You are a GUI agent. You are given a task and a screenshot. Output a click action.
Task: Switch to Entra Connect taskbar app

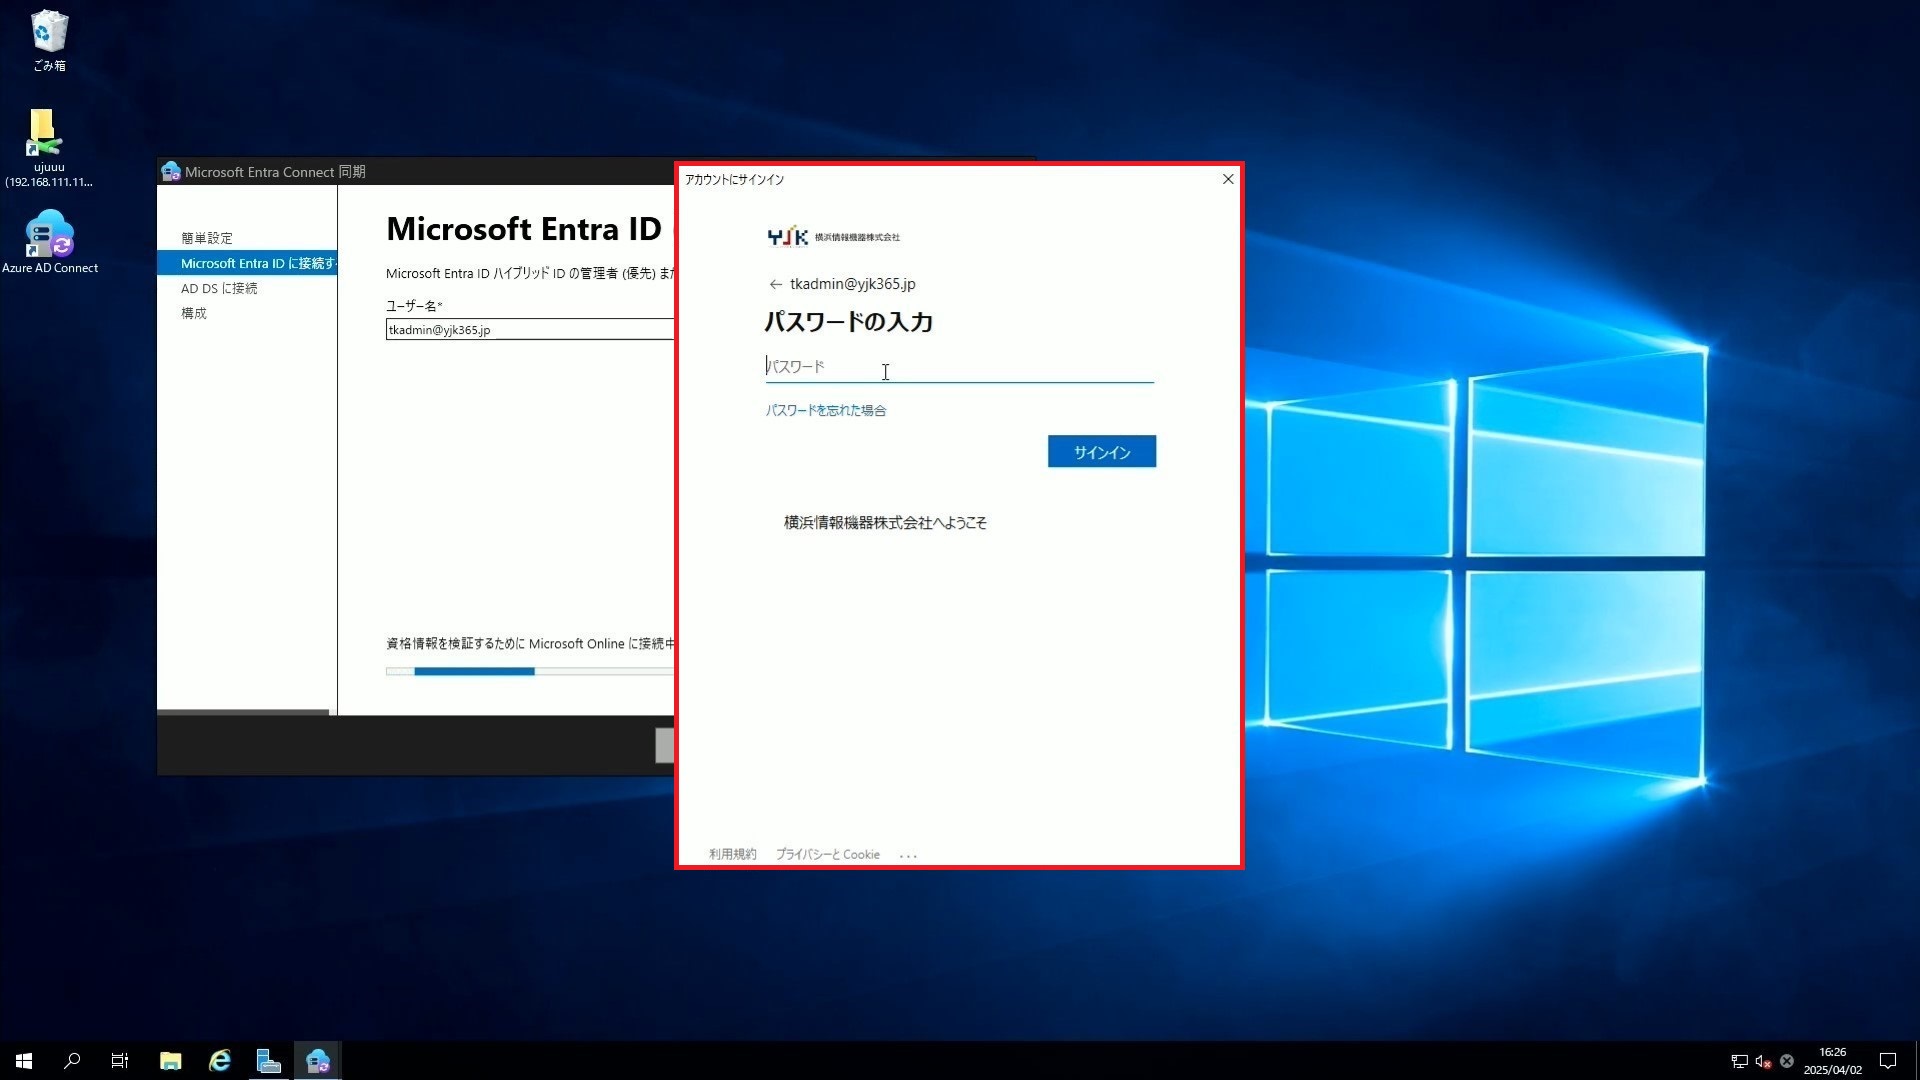318,1061
